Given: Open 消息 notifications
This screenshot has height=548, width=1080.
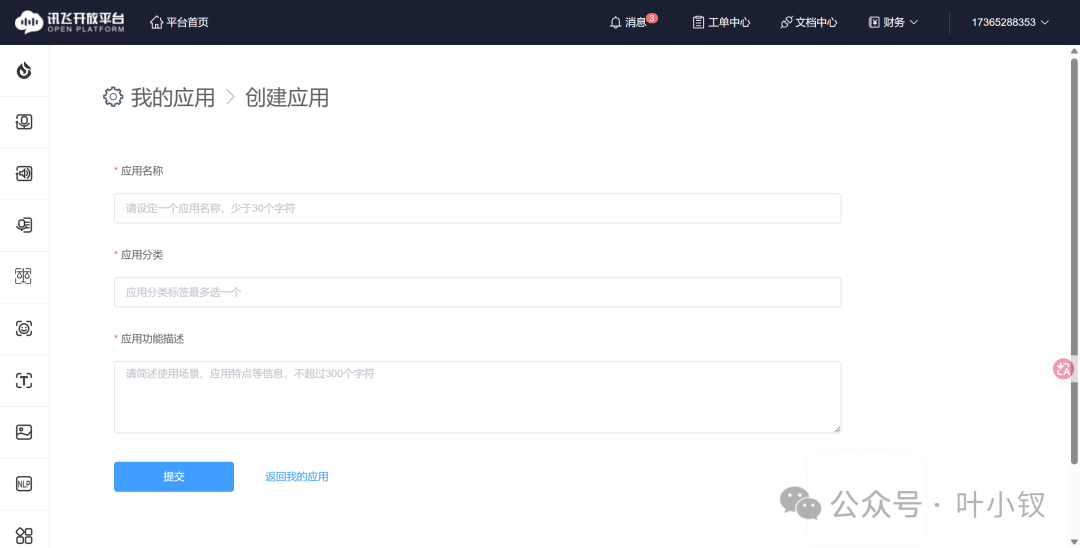Looking at the screenshot, I should tap(628, 22).
